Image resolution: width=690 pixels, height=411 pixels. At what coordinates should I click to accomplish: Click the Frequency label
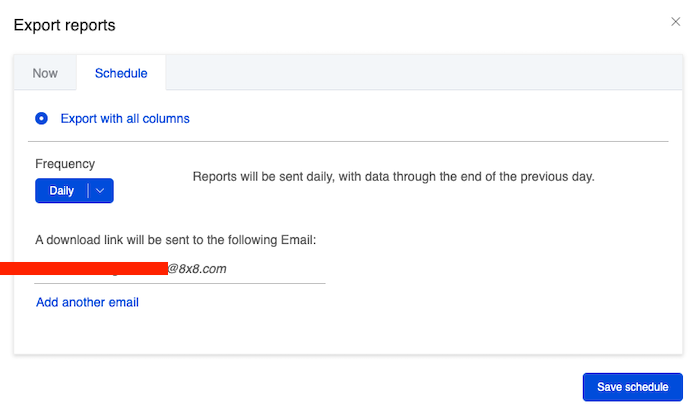[65, 163]
